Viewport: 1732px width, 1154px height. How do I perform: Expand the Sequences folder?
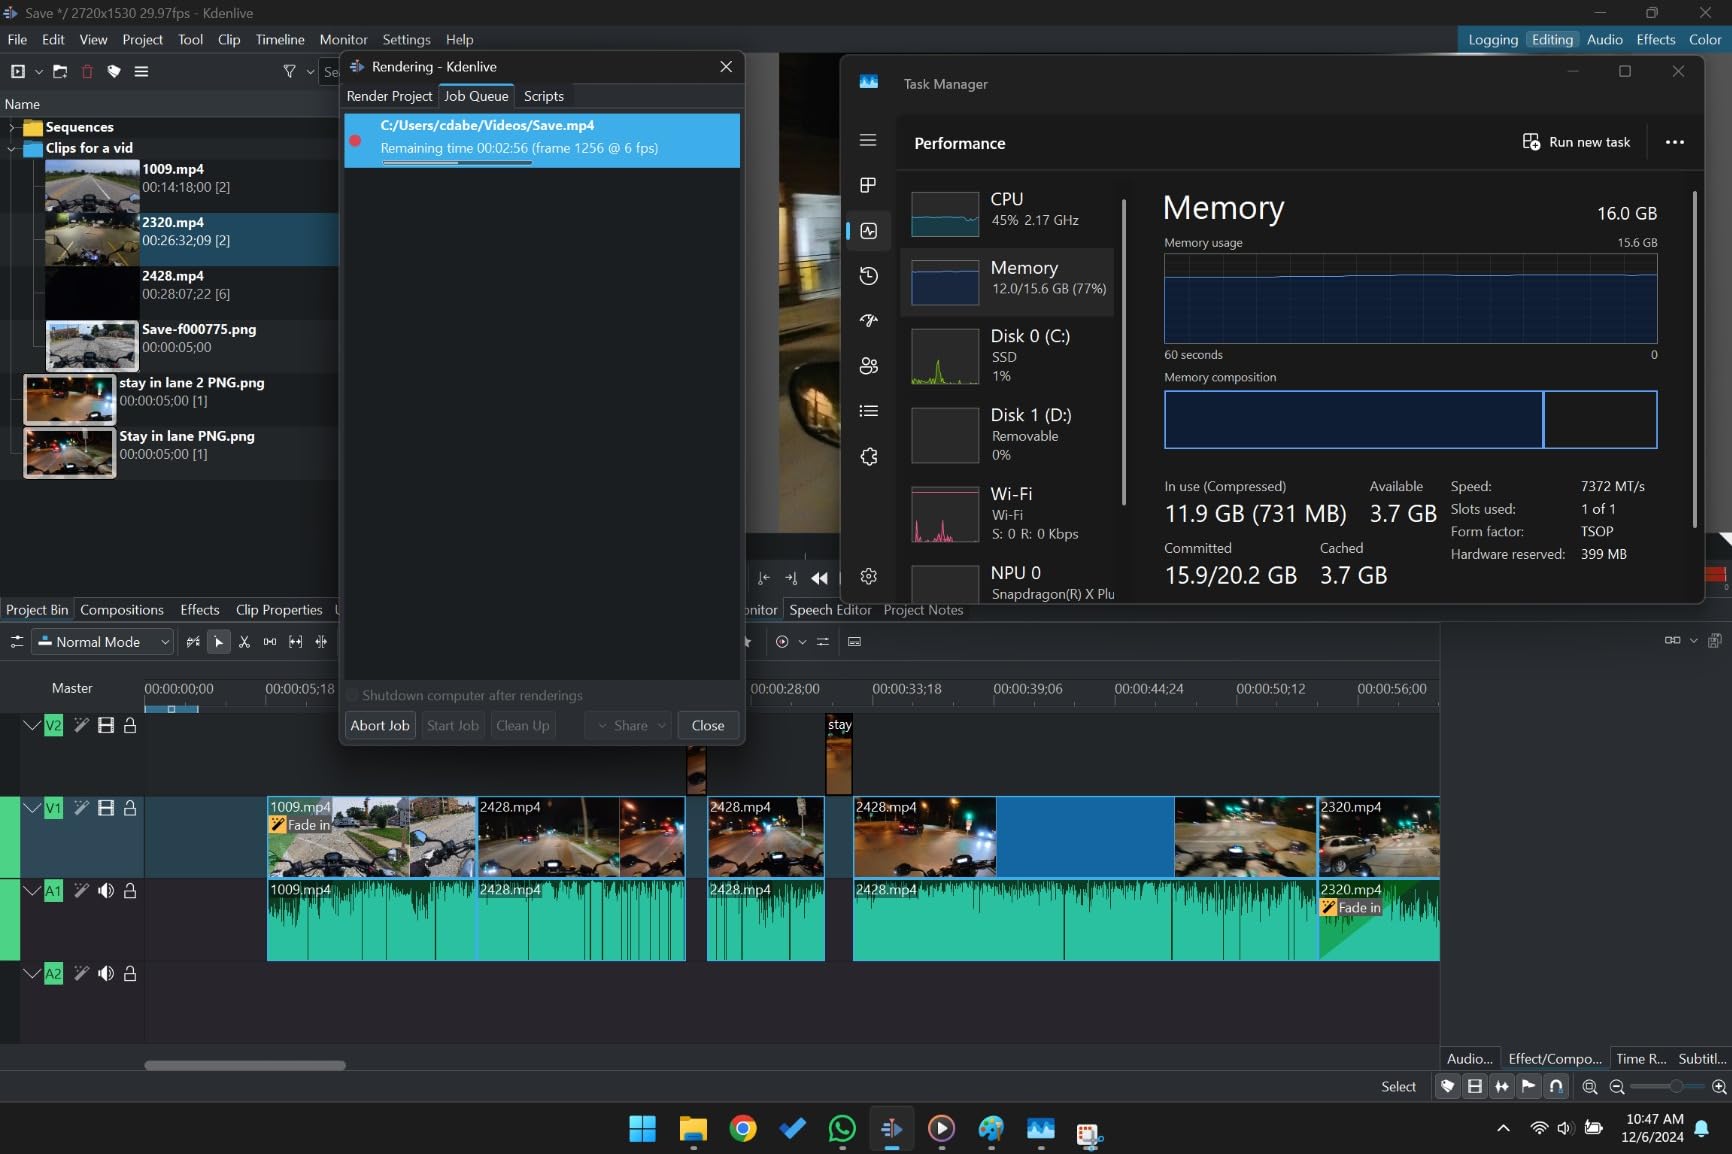(12, 127)
